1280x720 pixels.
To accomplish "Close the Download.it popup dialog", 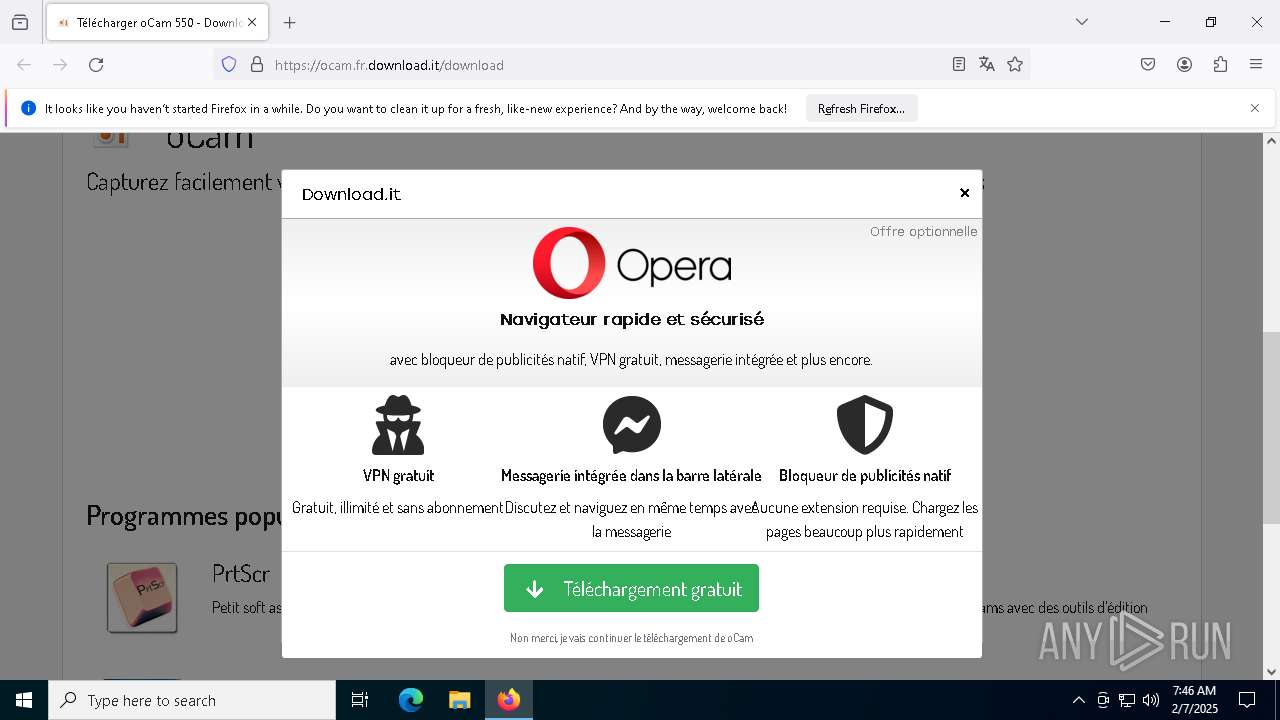I will click(964, 193).
